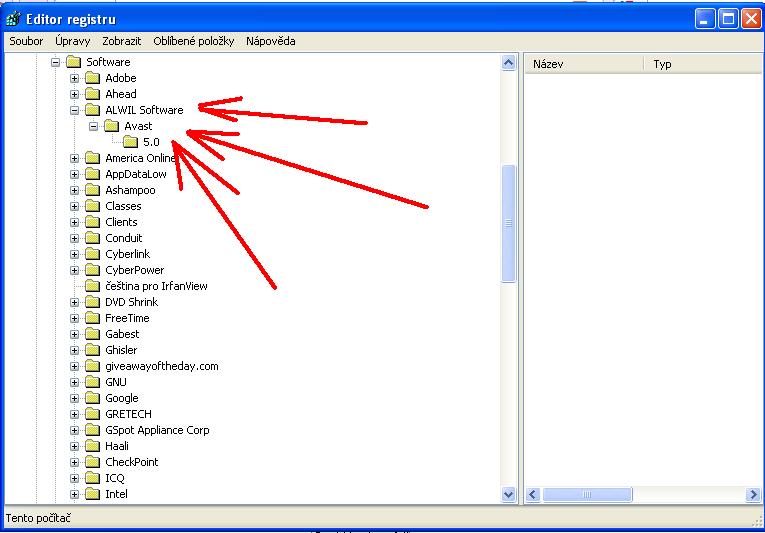The width and height of the screenshot is (765, 533).
Task: Click the DVD Shrink folder icon
Action: pyautogui.click(x=92, y=302)
